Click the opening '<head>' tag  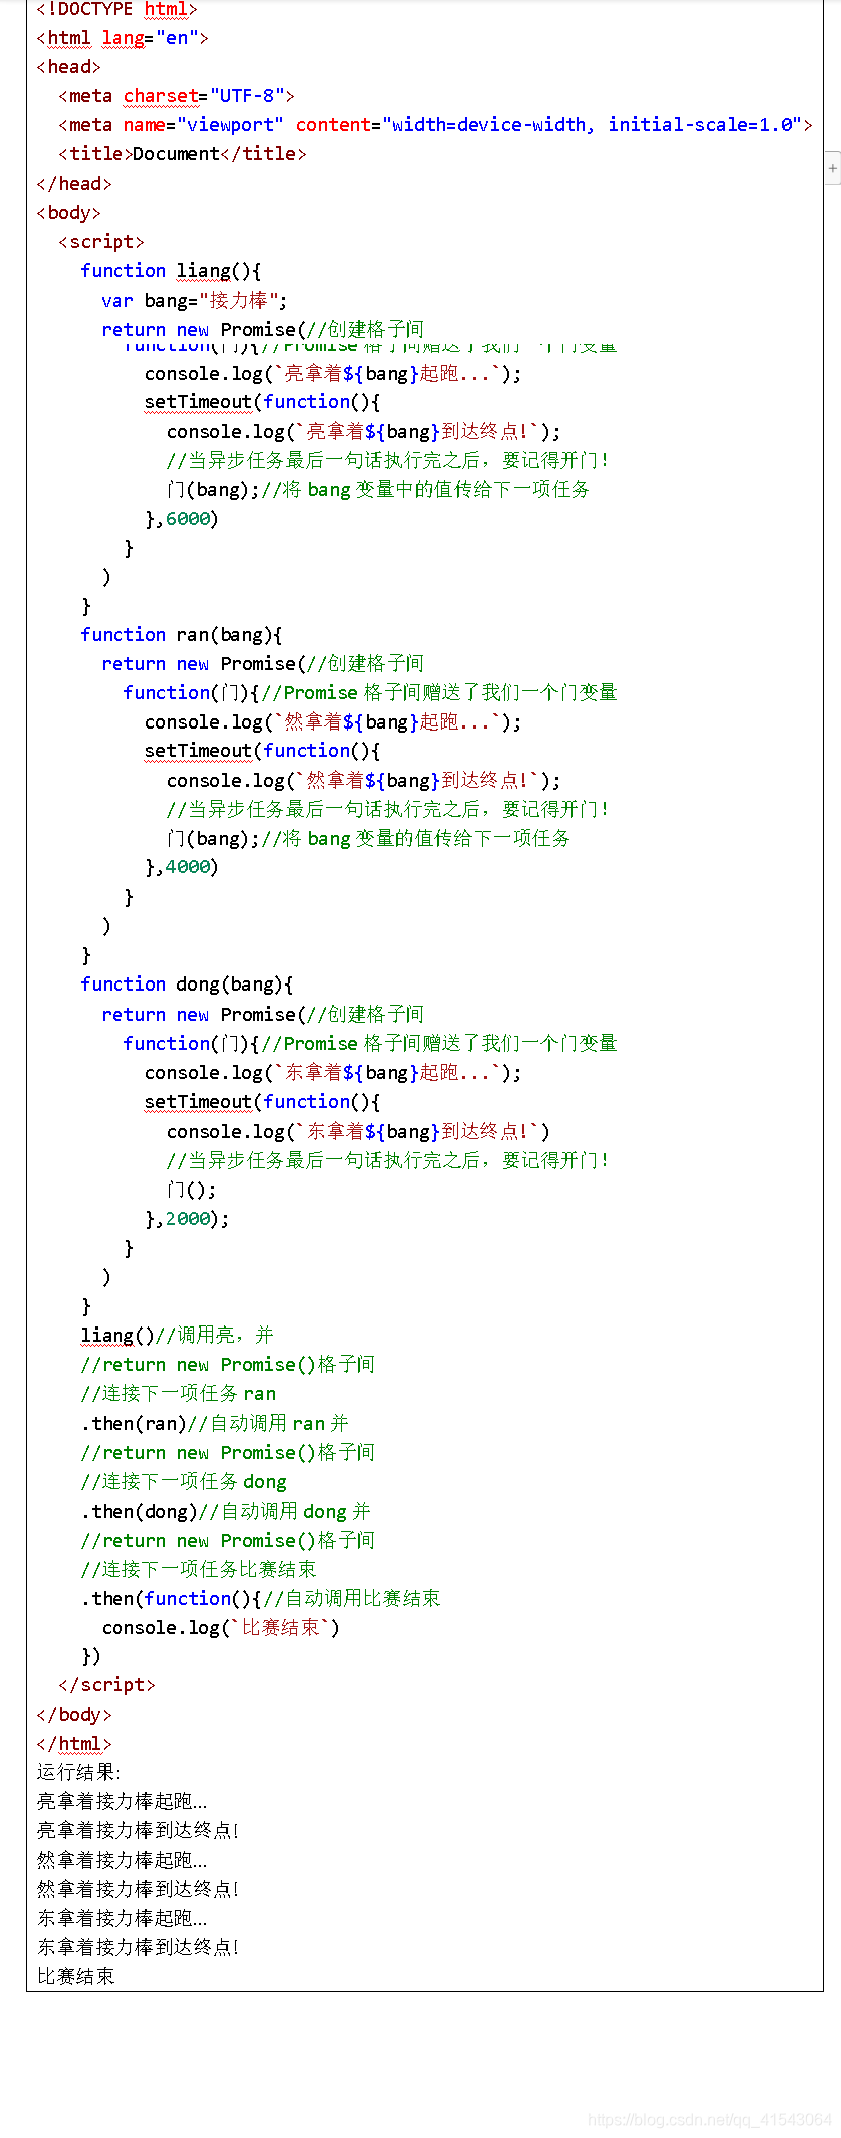[x=69, y=67]
